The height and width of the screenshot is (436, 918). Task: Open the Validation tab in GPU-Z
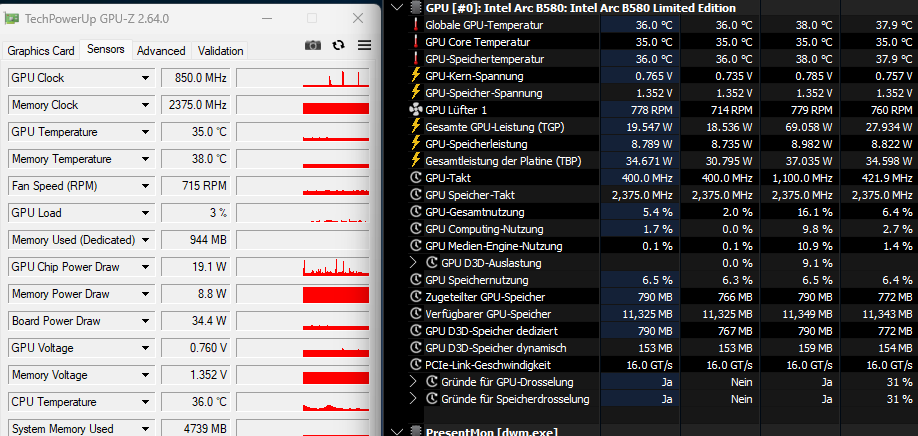220,51
